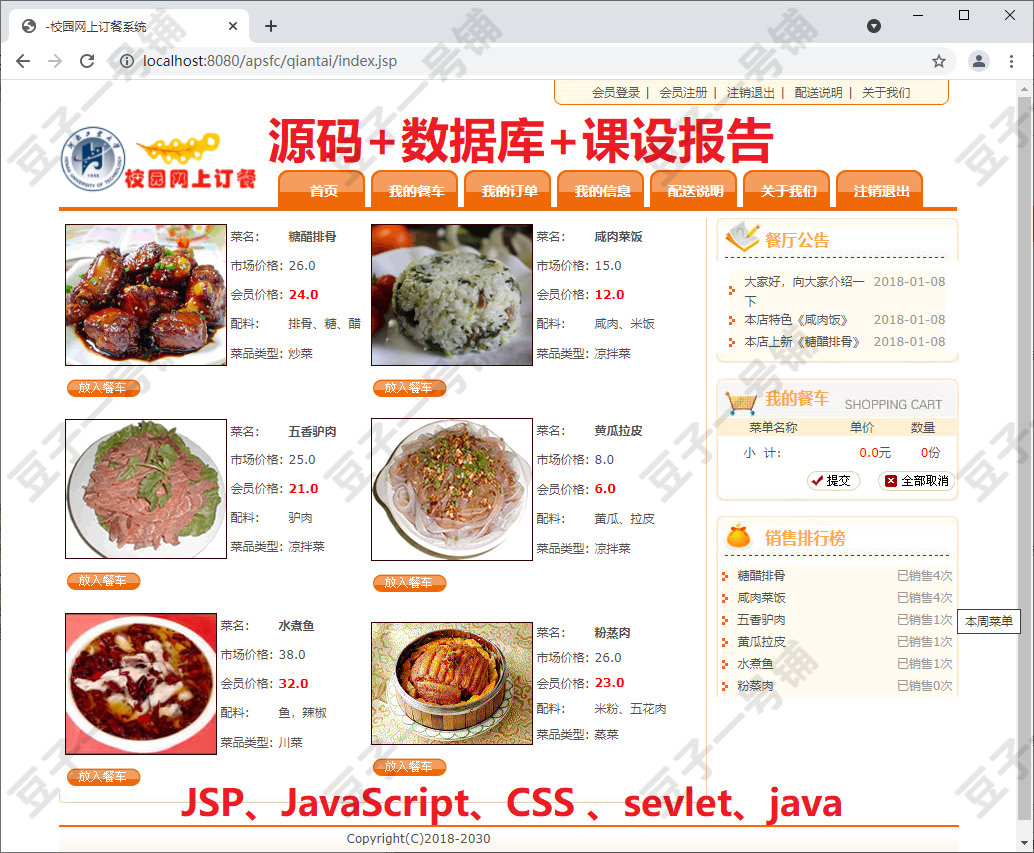Viewport: 1034px width, 853px height.
Task: Click 五香驴肉 in sales ranking
Action: tap(761, 620)
